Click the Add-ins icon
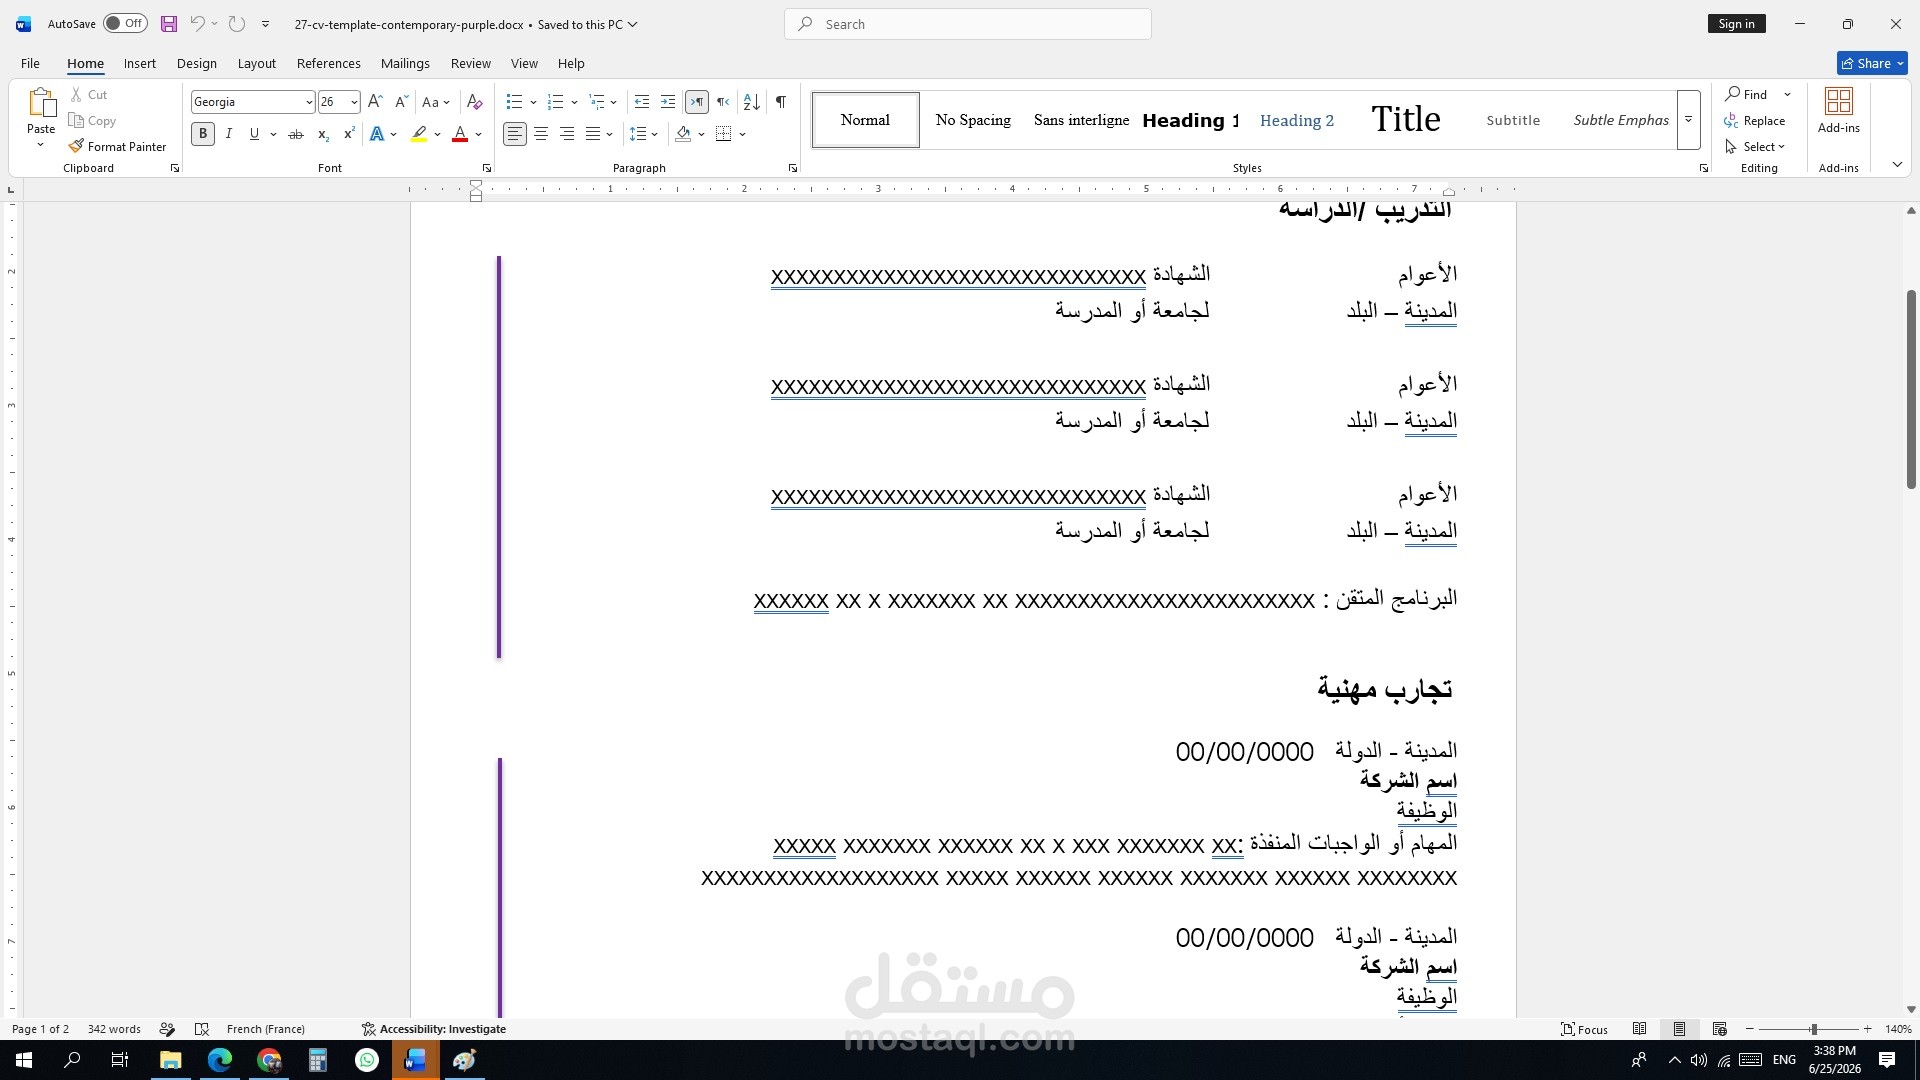This screenshot has height=1080, width=1920. [x=1839, y=101]
